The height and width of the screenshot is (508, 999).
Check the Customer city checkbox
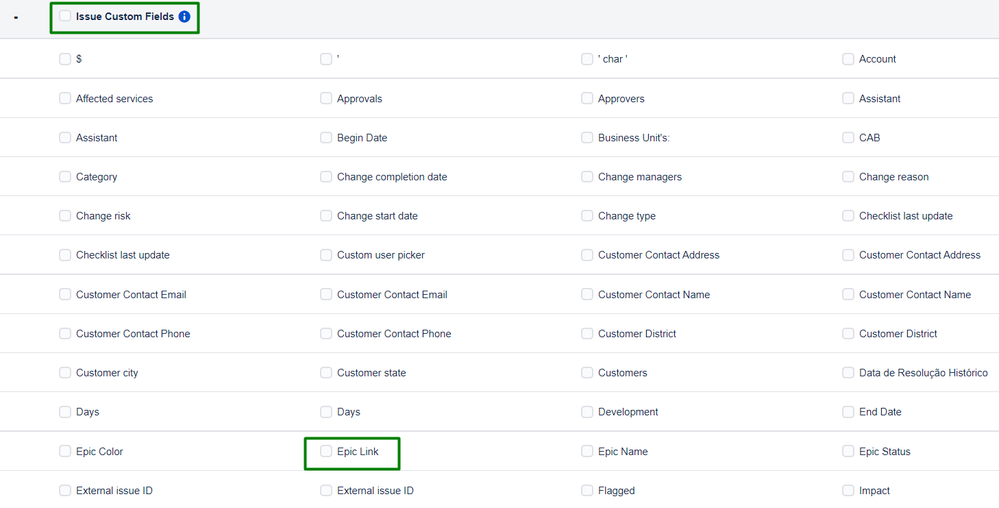[x=65, y=373]
